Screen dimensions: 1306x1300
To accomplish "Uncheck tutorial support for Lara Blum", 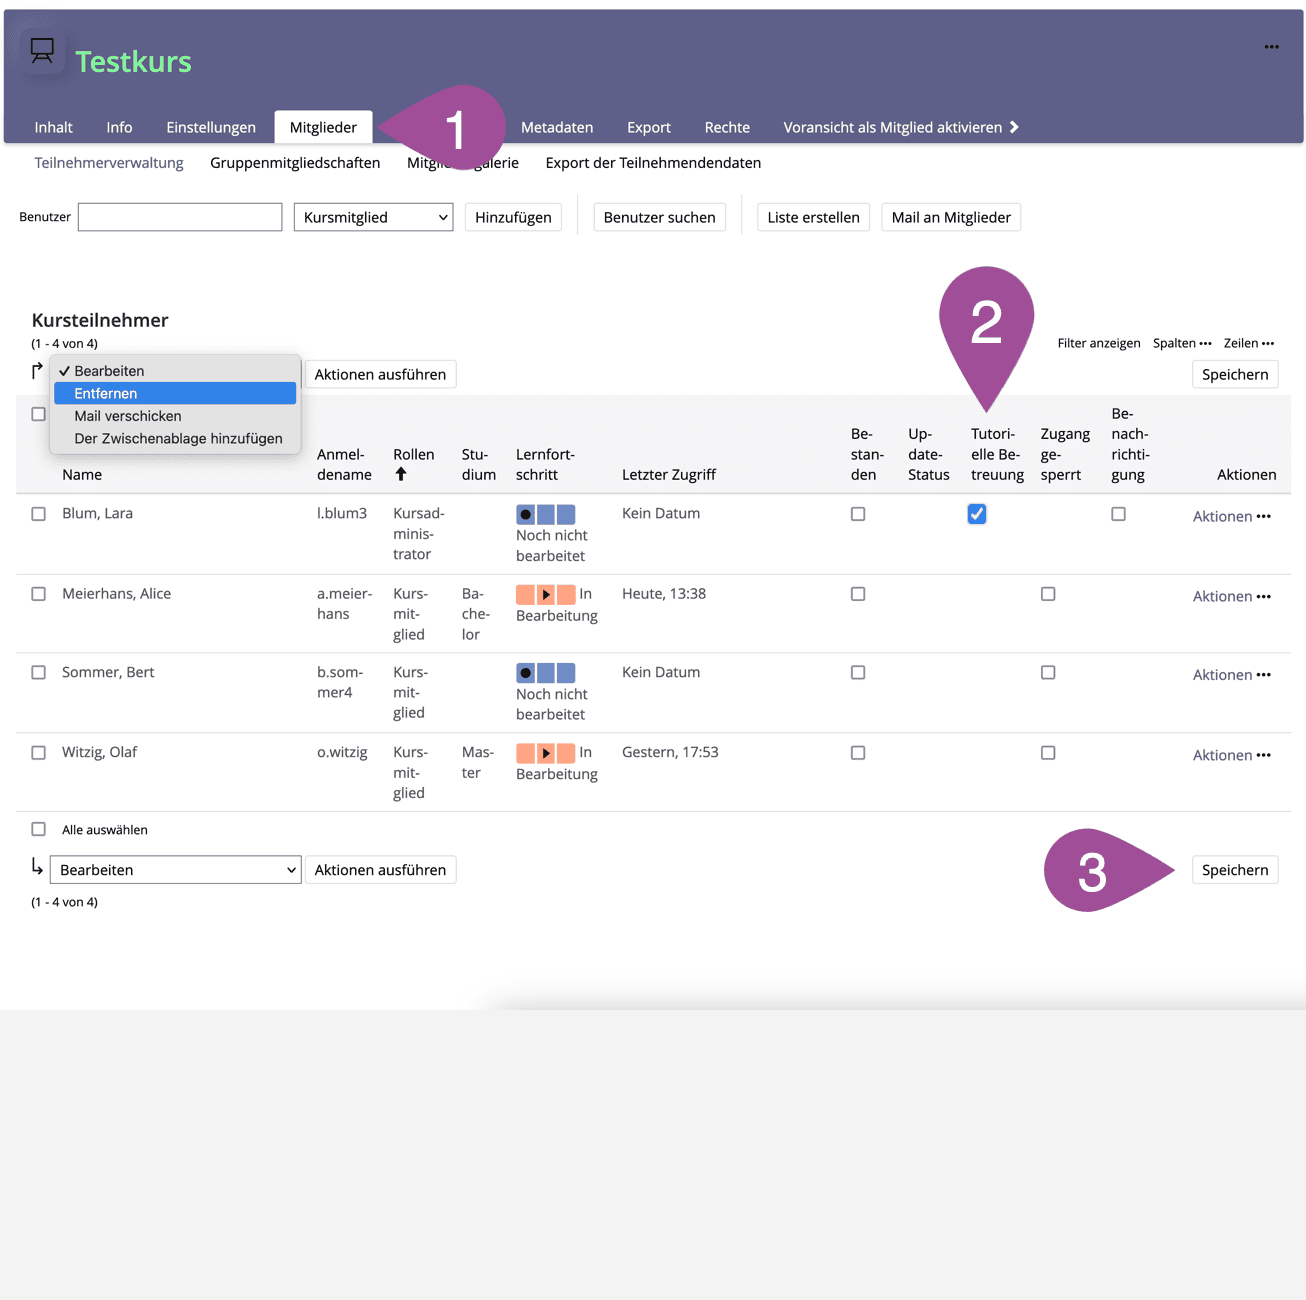I will (x=977, y=514).
